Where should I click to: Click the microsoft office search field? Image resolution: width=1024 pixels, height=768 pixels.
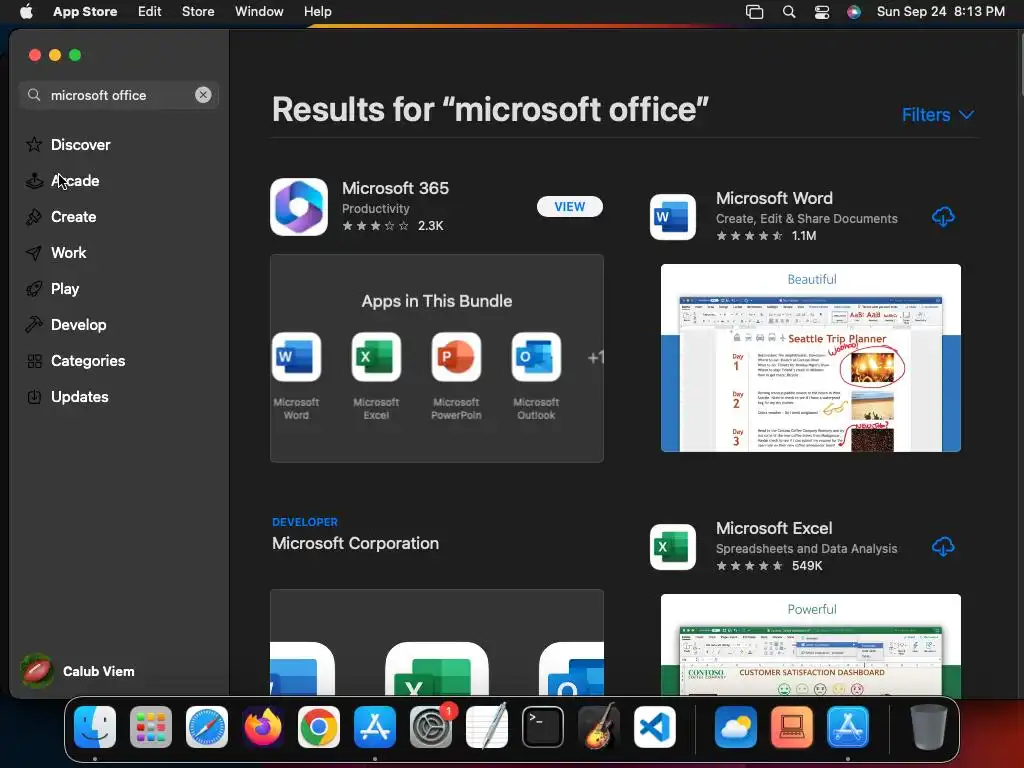click(x=119, y=95)
